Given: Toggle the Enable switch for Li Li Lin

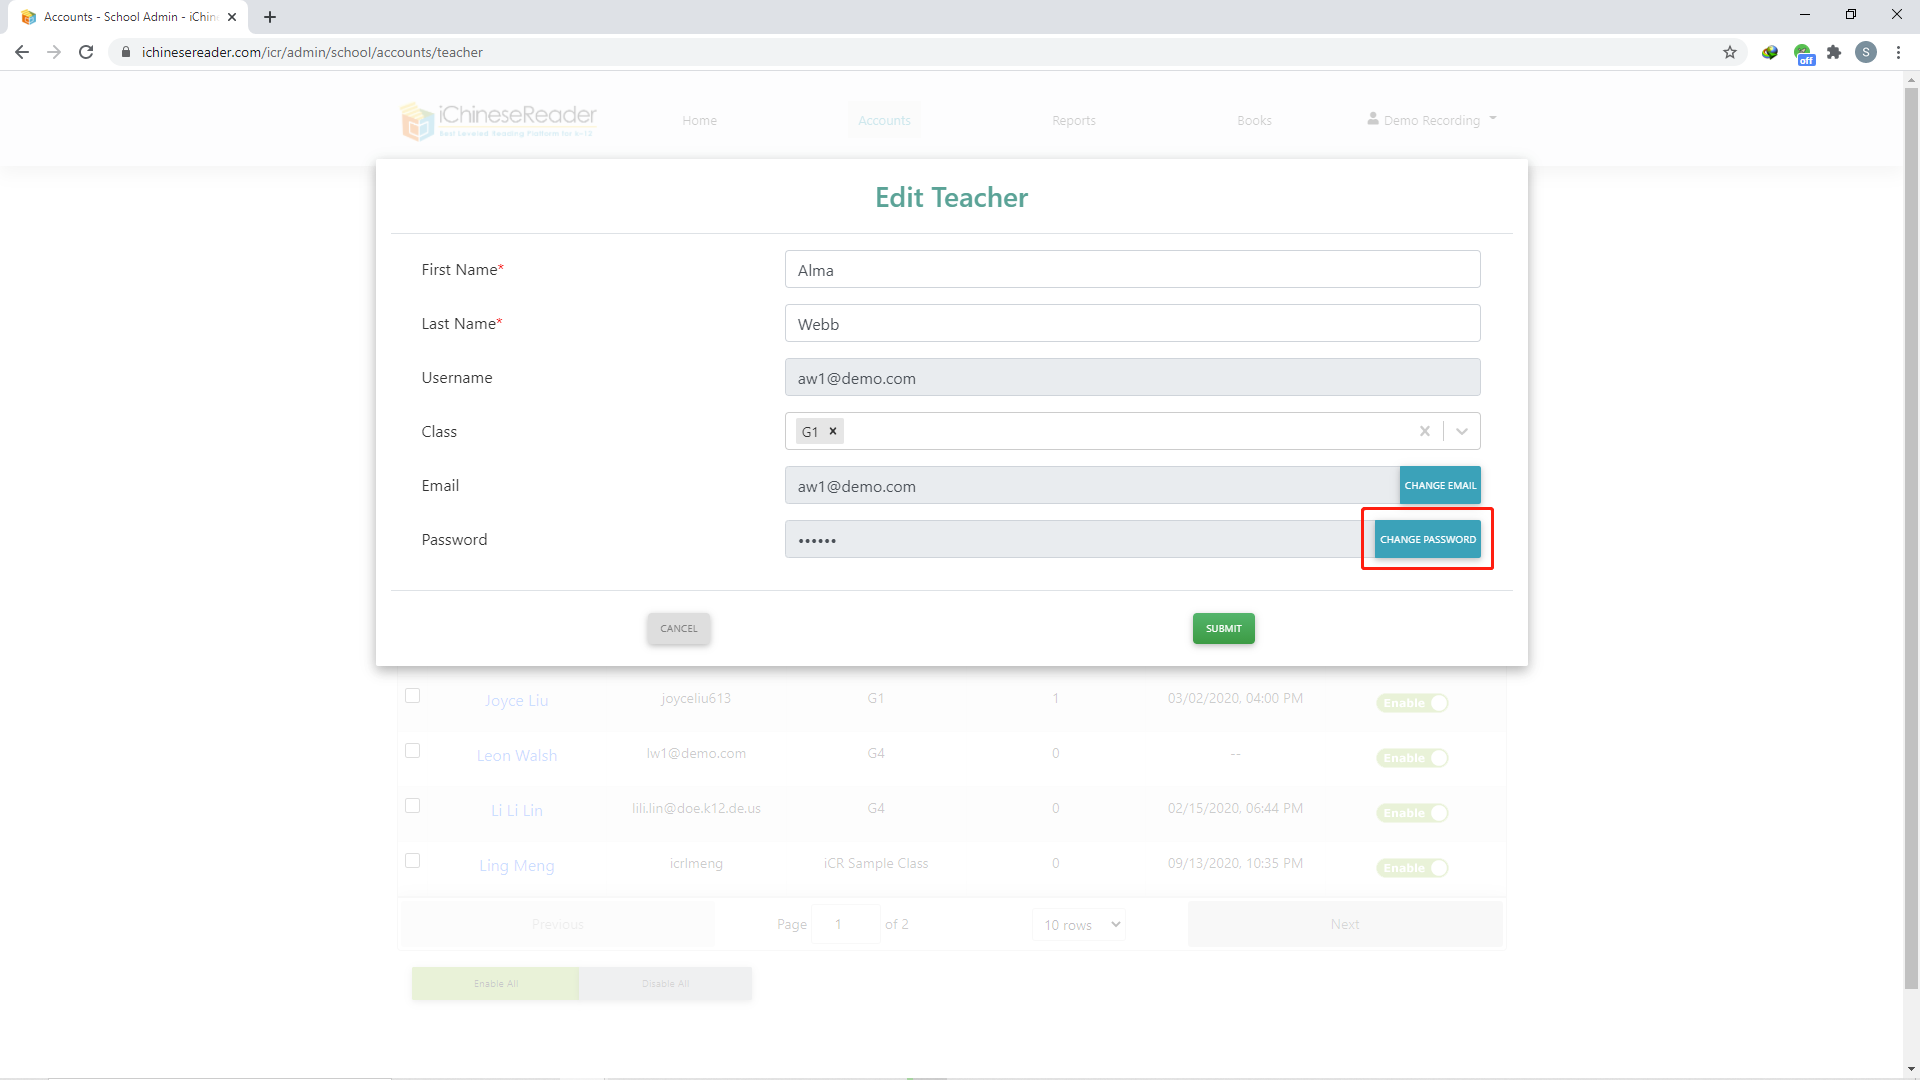Looking at the screenshot, I should 1412,813.
